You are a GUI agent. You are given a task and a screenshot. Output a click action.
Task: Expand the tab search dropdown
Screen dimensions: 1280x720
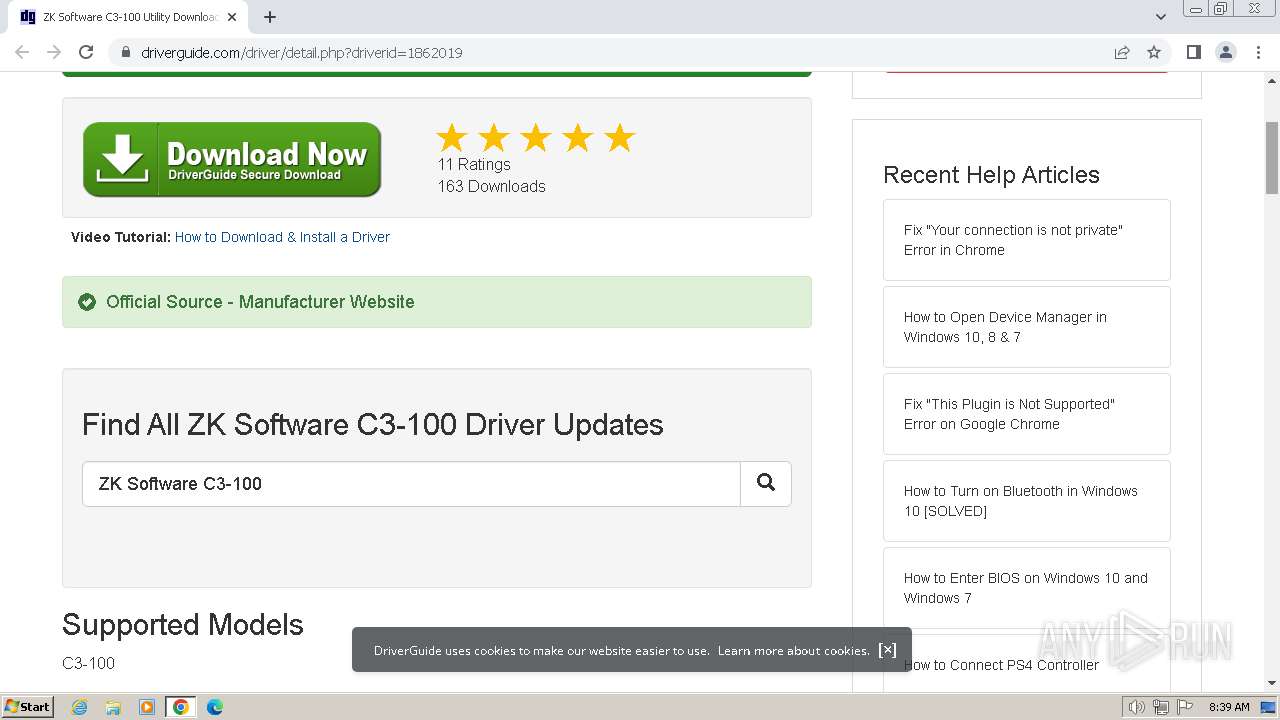[x=1160, y=17]
